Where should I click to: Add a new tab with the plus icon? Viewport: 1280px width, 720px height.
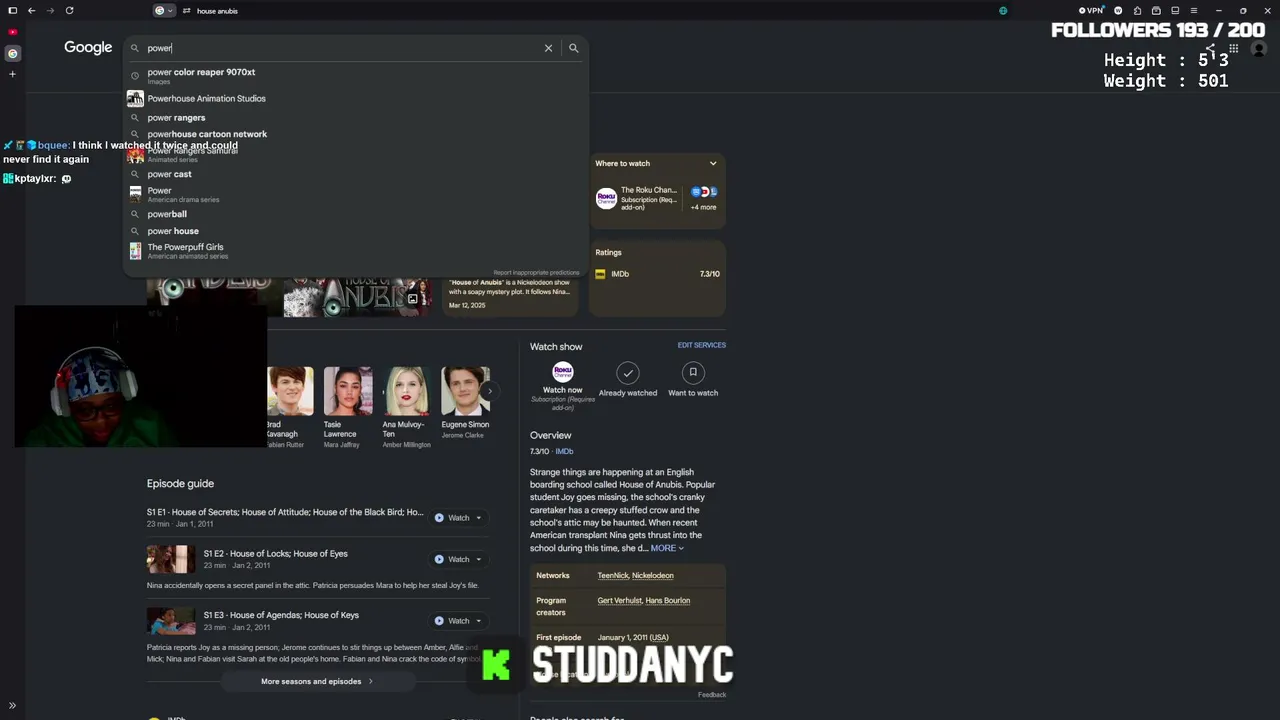(12, 74)
